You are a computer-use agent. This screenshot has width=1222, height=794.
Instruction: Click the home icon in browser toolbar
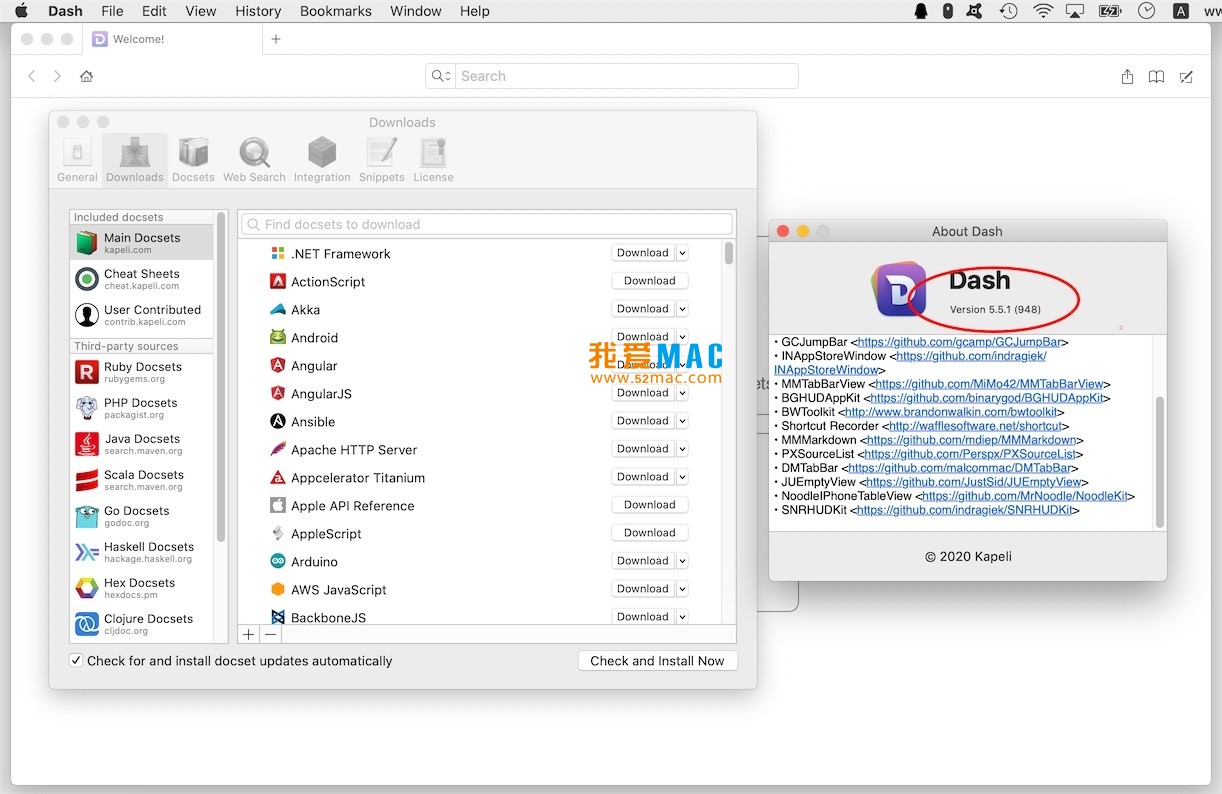pos(87,76)
